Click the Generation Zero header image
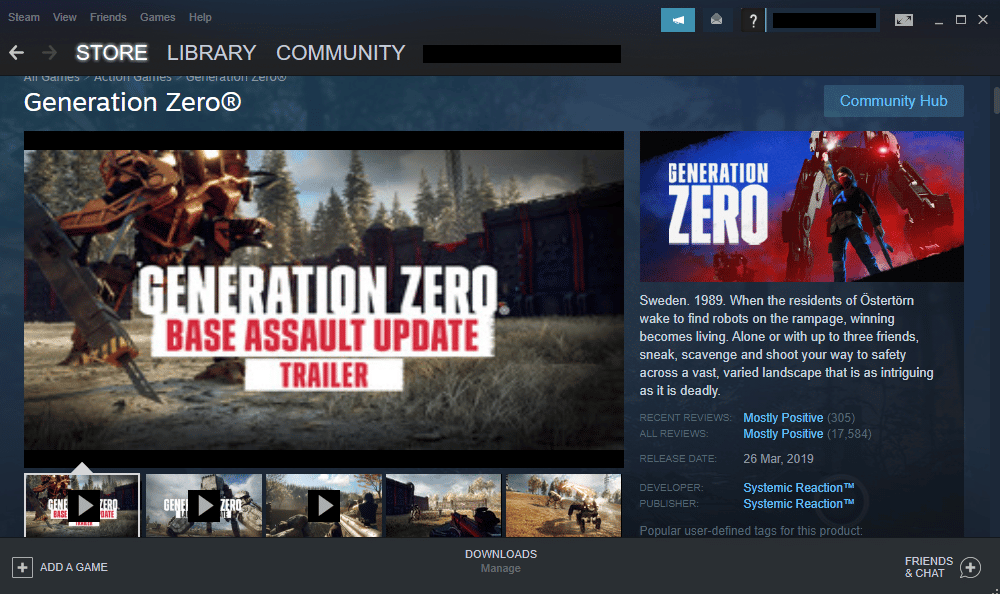This screenshot has width=1000, height=594. coord(802,206)
